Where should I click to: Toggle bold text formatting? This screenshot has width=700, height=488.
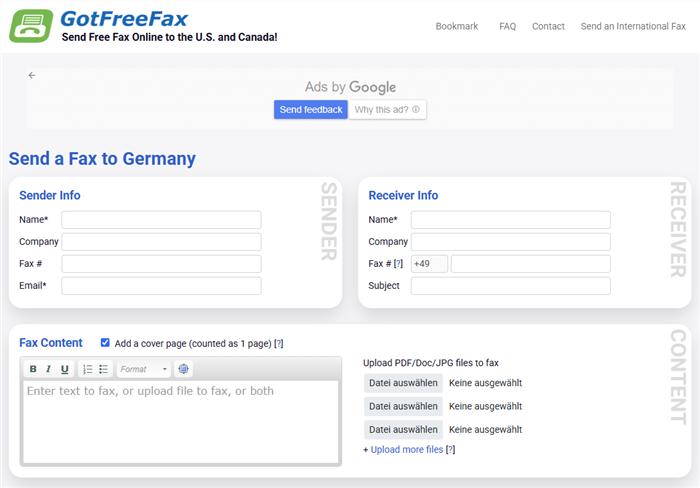[33, 369]
